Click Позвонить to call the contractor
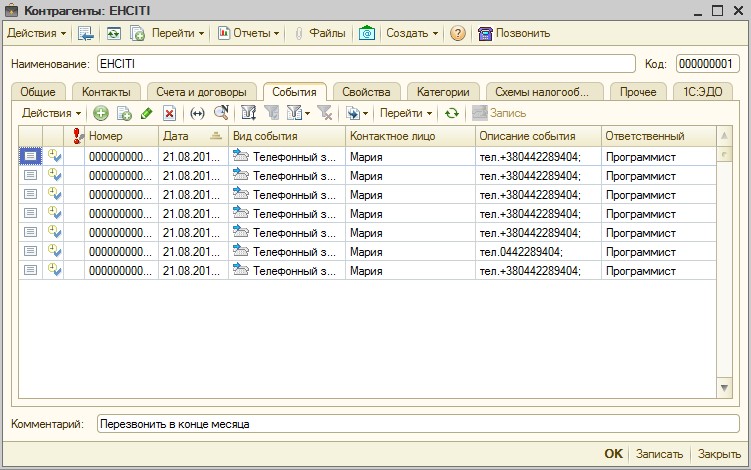Image resolution: width=751 pixels, height=470 pixels. click(x=514, y=33)
